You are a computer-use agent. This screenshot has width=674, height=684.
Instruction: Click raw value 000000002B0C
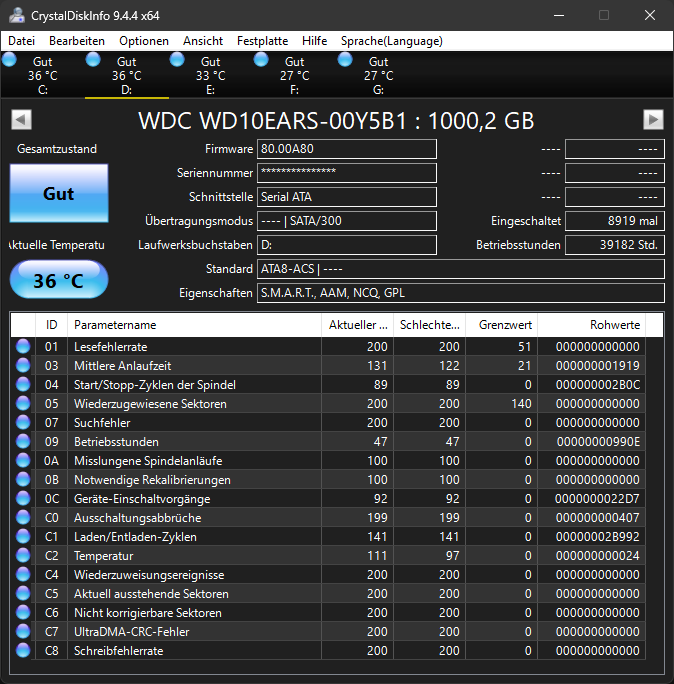coord(598,384)
